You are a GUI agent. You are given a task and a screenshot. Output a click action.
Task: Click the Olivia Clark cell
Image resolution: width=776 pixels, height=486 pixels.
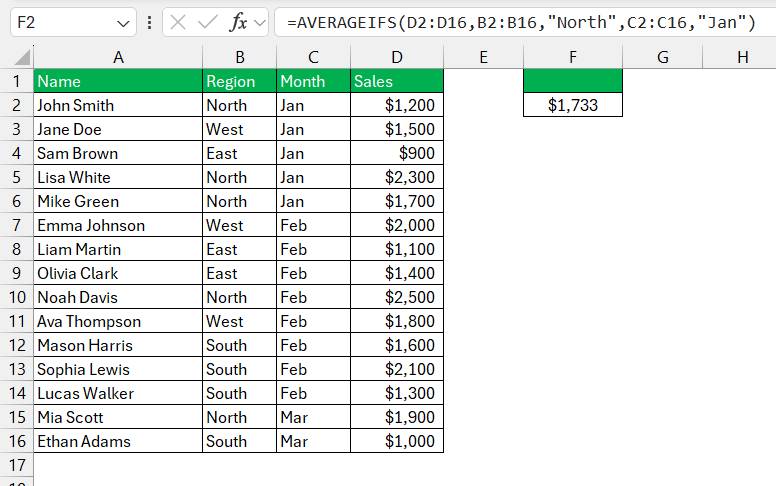click(x=118, y=273)
